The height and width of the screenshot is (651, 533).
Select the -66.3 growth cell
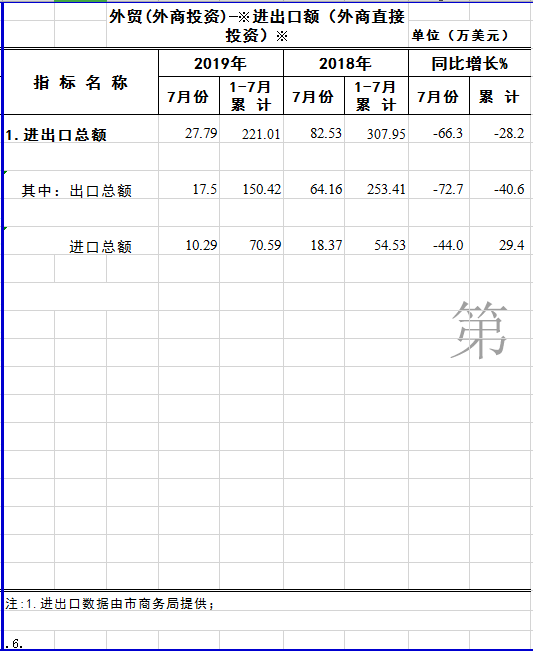(x=439, y=129)
